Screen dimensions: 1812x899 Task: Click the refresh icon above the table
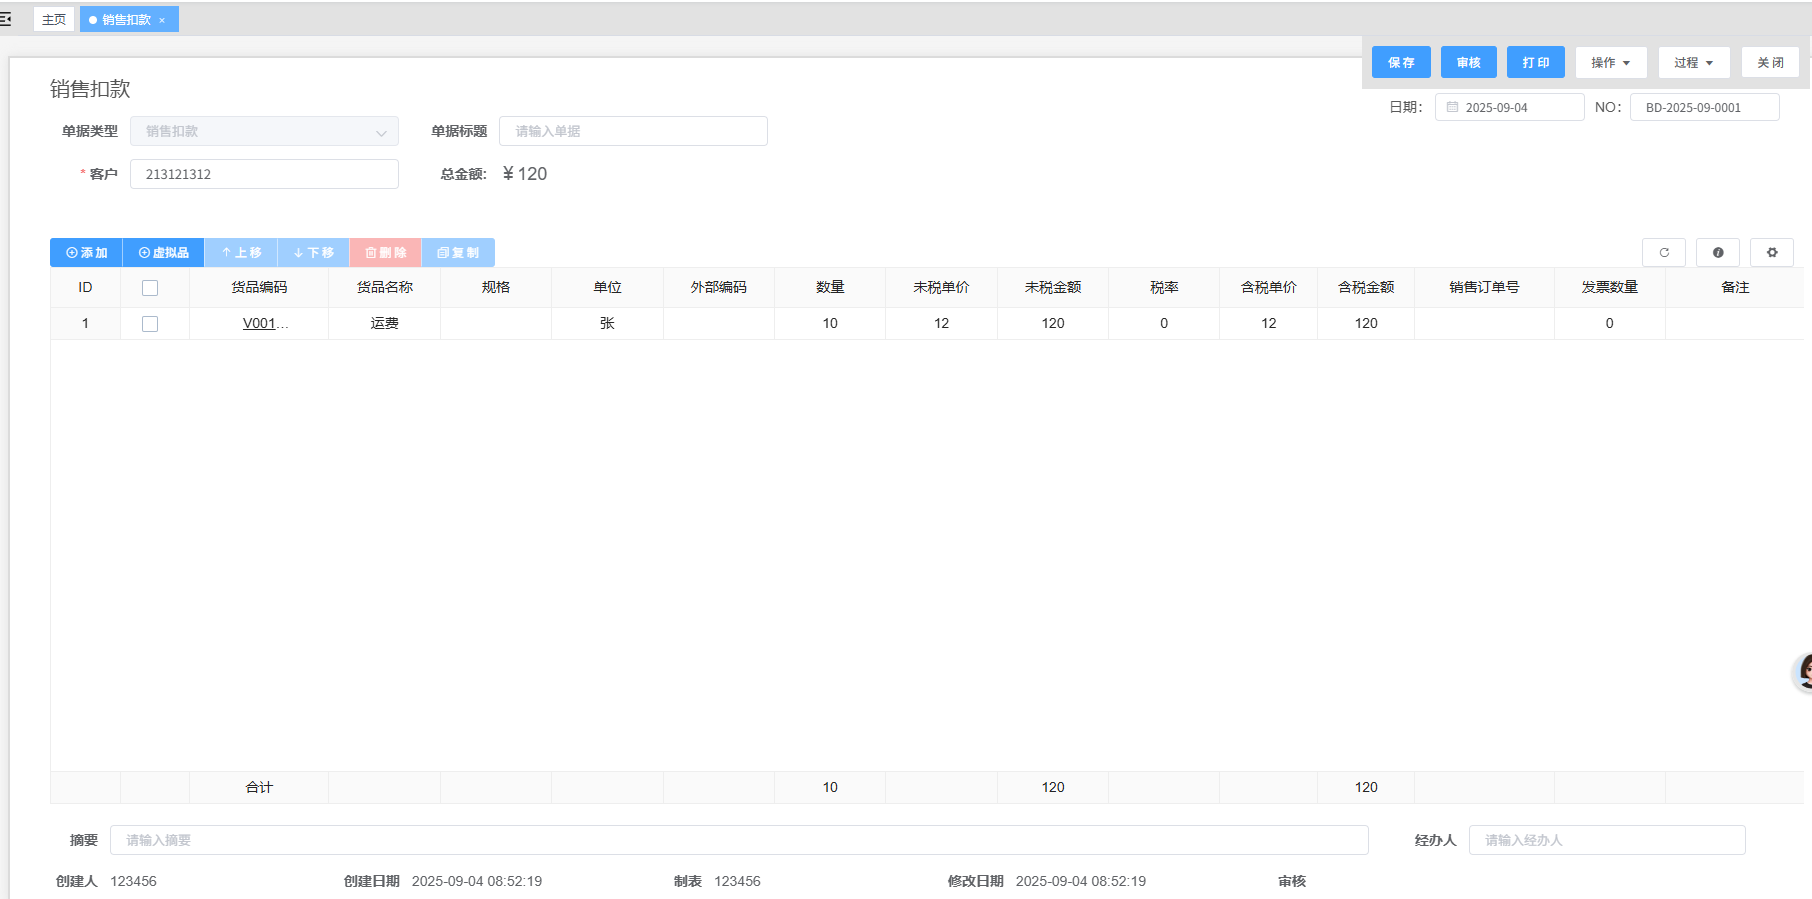point(1664,253)
